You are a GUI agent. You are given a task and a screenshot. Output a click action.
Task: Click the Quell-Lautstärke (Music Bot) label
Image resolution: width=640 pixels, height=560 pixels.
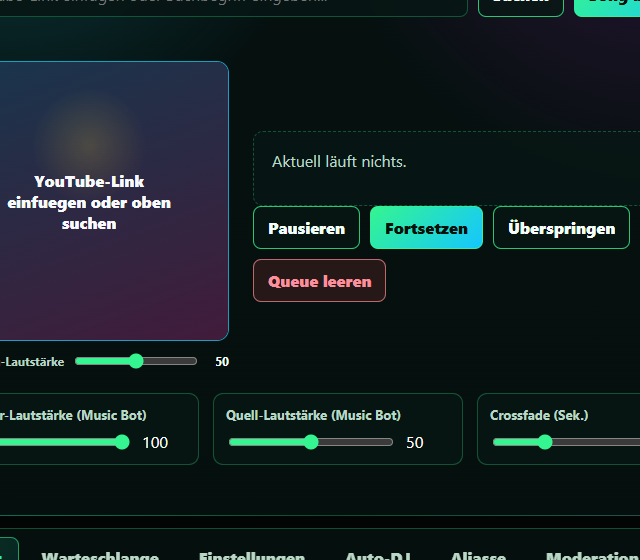coord(313,416)
